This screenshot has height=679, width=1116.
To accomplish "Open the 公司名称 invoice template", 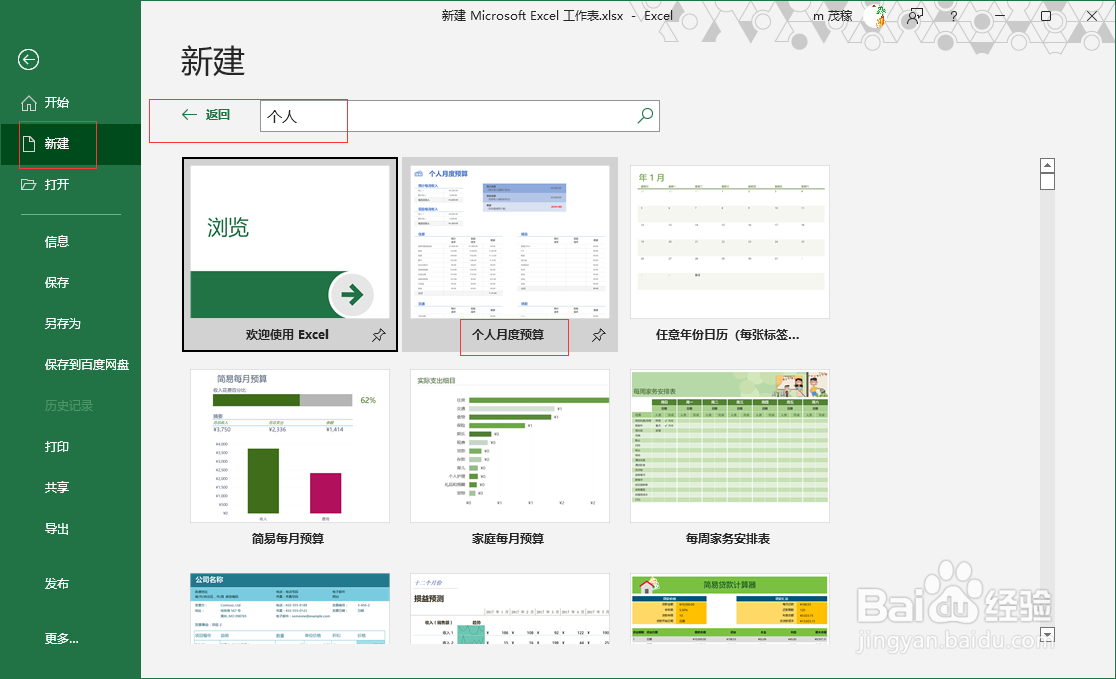I will pyautogui.click(x=290, y=609).
